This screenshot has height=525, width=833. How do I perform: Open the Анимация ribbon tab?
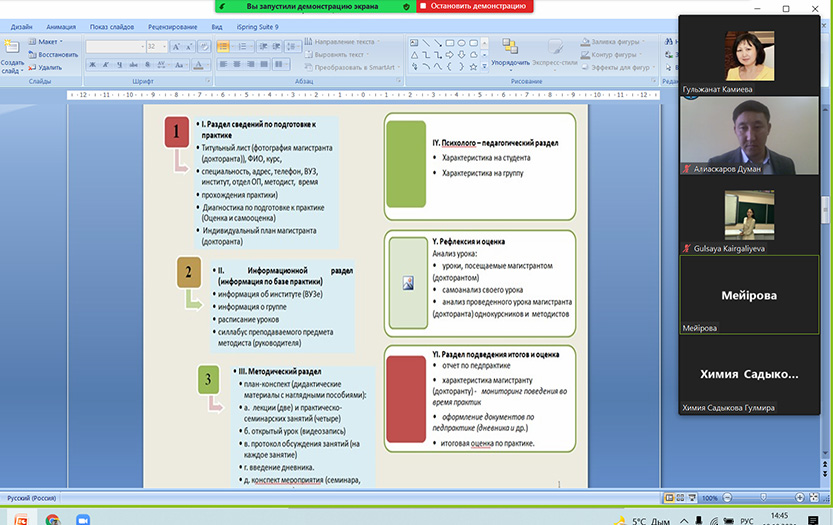(x=61, y=27)
